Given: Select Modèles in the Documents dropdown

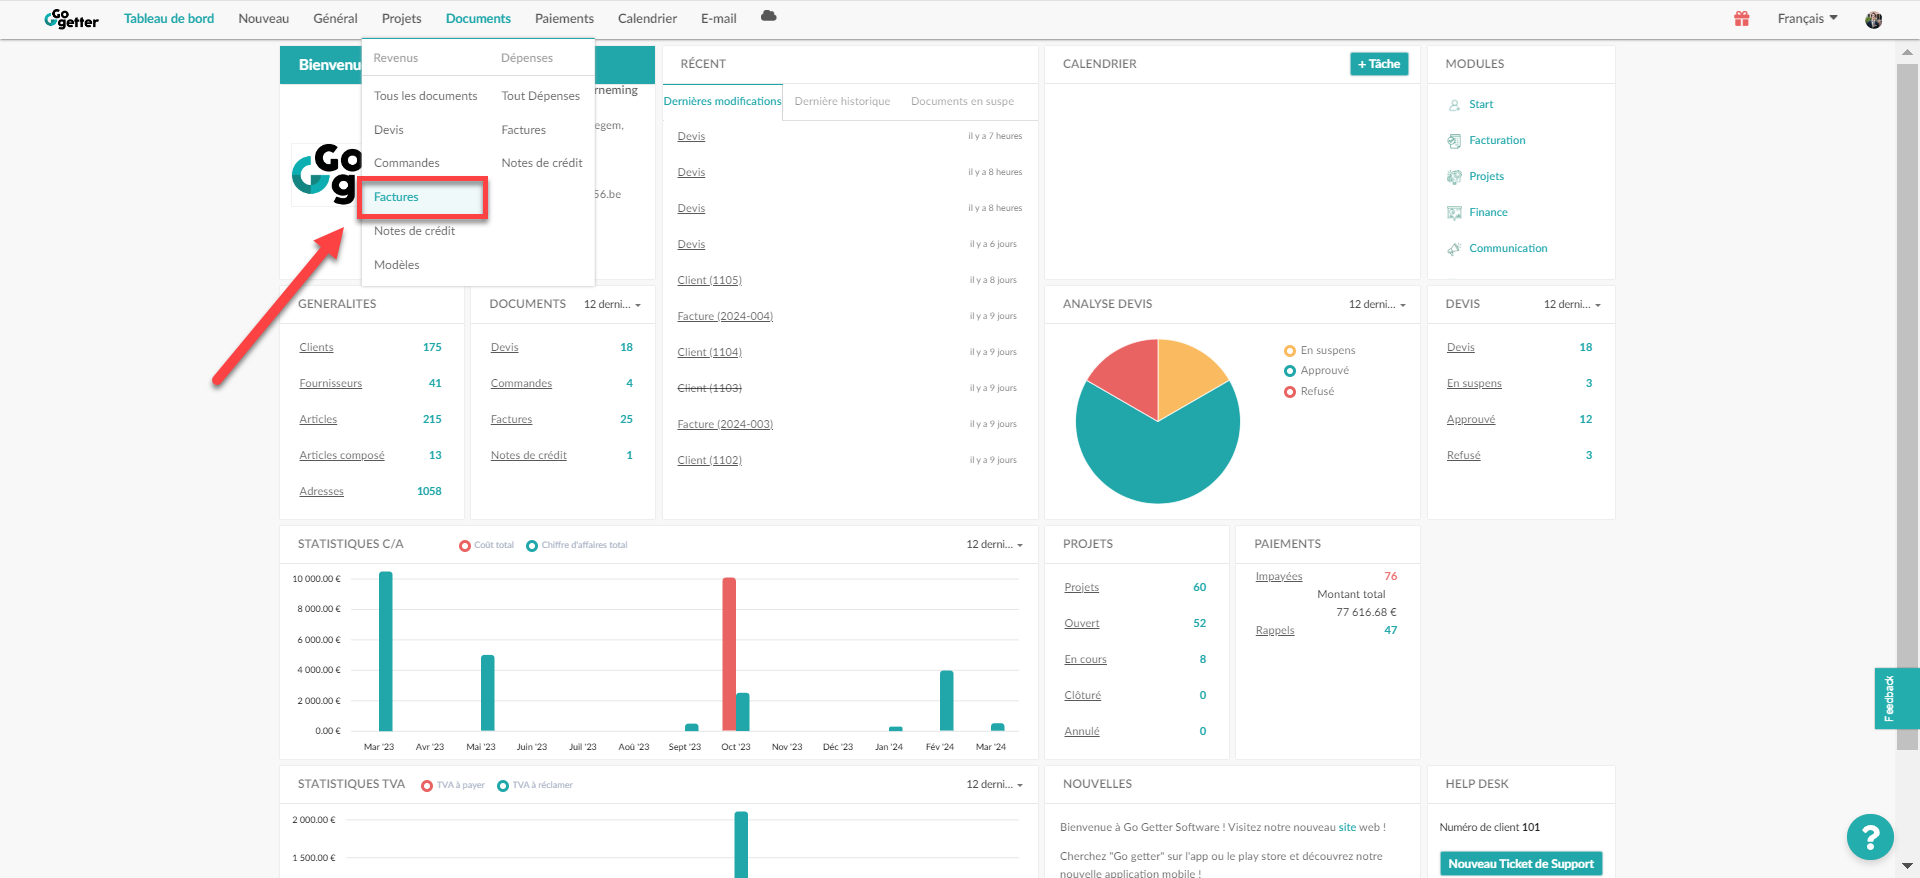Looking at the screenshot, I should tap(396, 265).
